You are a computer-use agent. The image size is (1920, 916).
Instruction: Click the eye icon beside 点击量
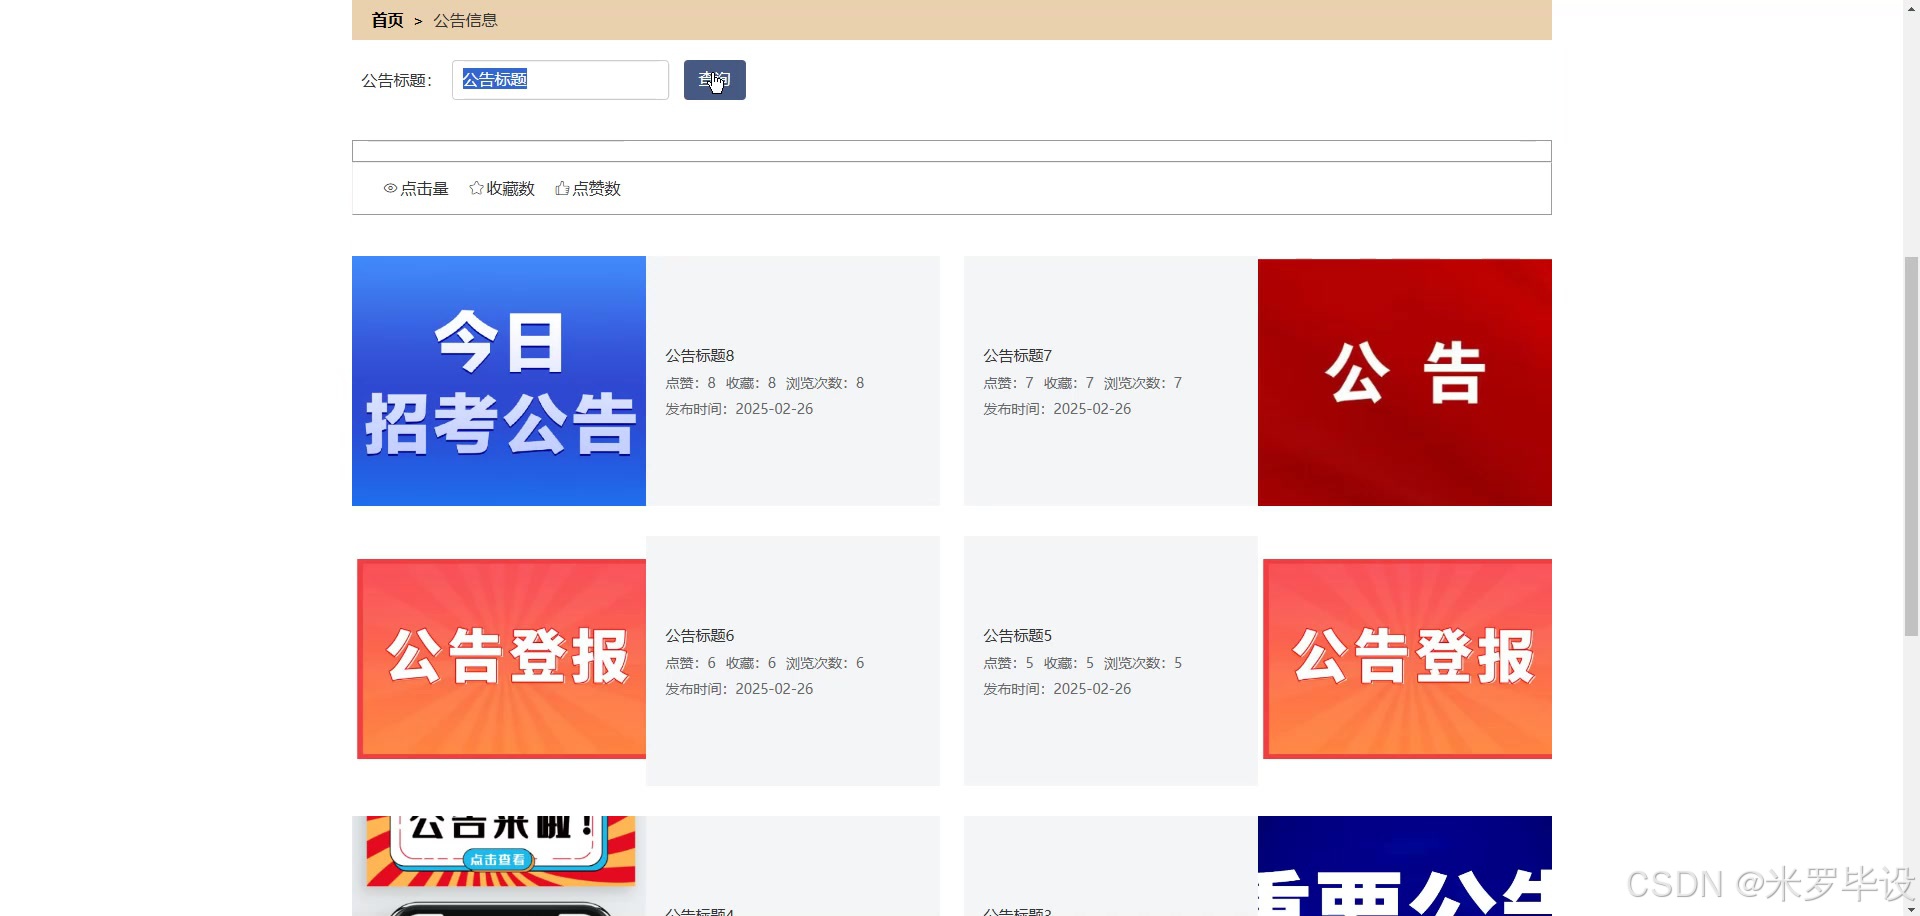[390, 188]
